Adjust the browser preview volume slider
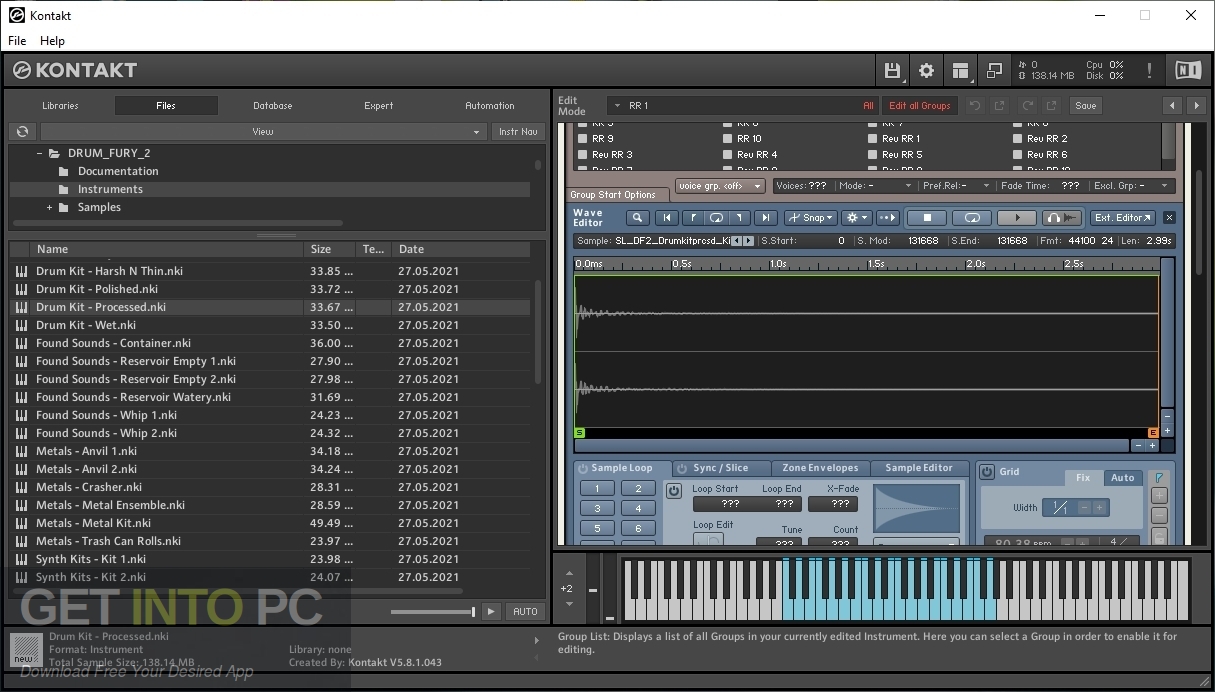Viewport: 1215px width, 692px height. pyautogui.click(x=433, y=611)
